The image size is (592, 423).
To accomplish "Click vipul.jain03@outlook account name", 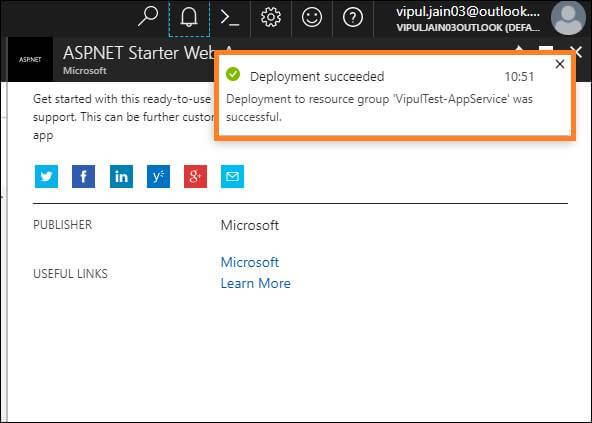I will tap(468, 12).
